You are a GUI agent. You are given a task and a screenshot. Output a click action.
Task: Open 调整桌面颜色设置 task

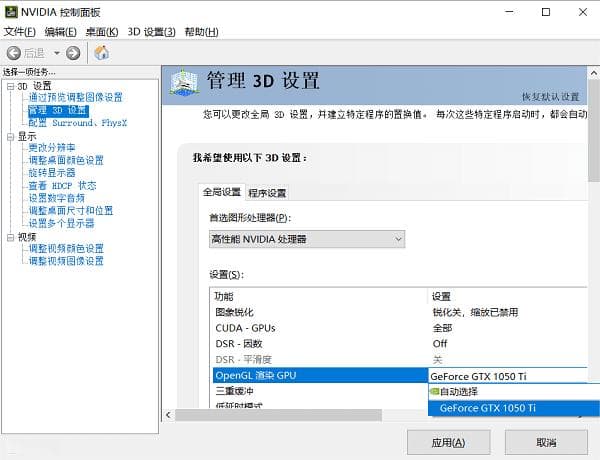coord(66,160)
